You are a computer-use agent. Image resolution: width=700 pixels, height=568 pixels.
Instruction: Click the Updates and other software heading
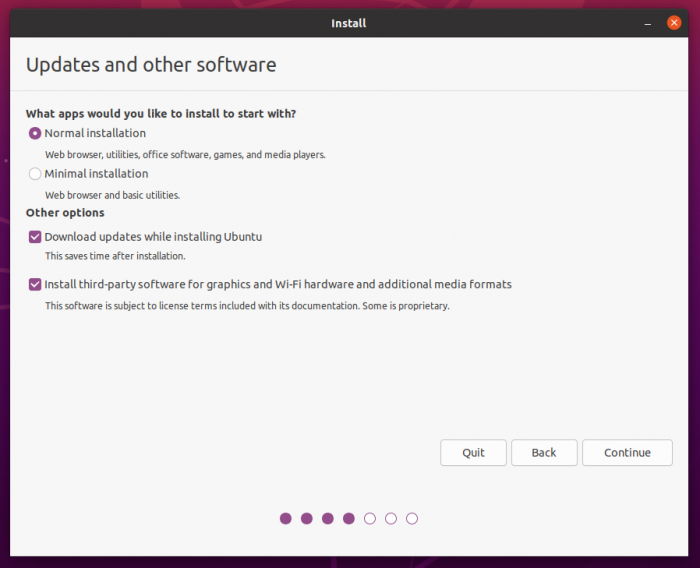[x=151, y=66]
